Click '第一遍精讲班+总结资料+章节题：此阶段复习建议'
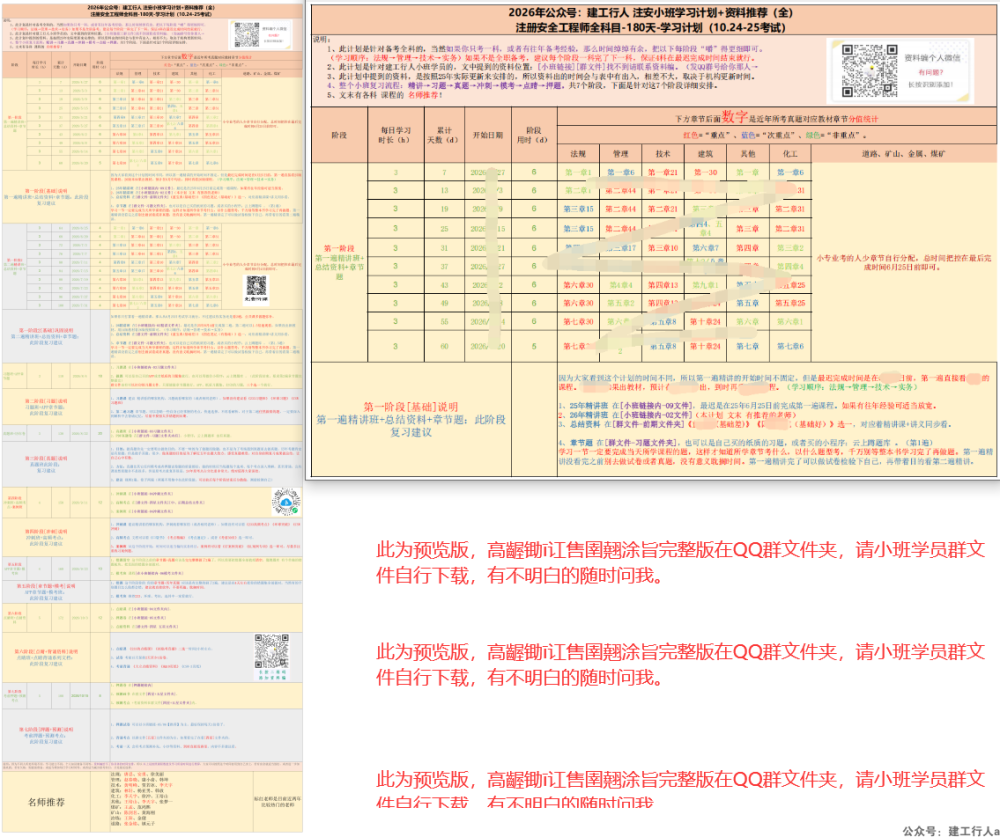 click(x=411, y=426)
